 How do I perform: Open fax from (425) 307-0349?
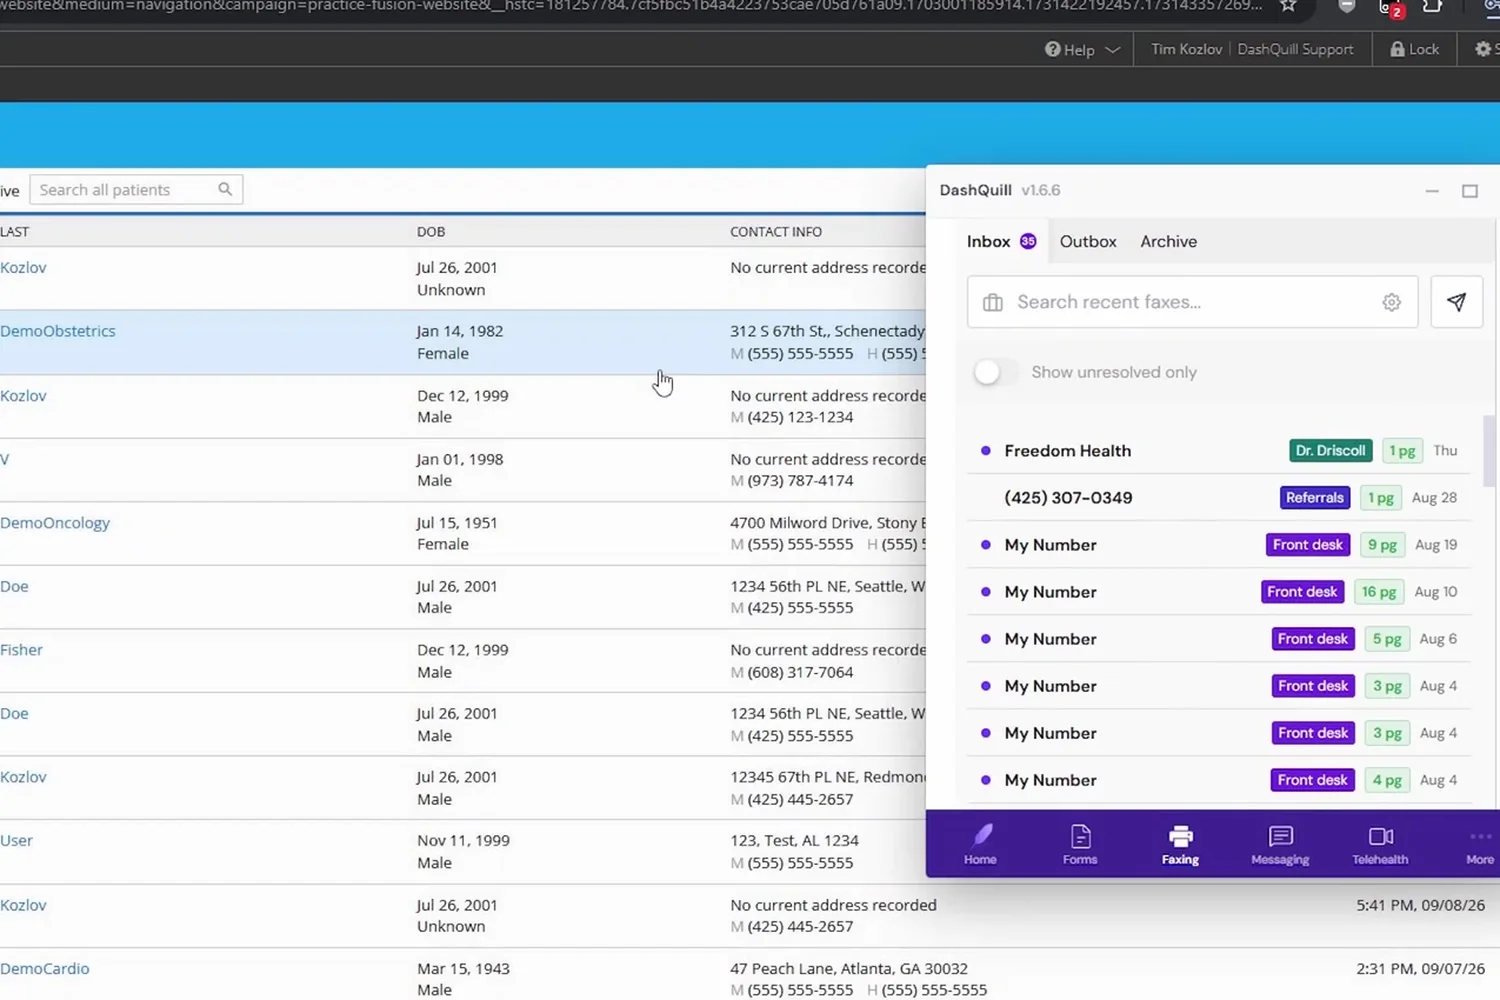1219,498
